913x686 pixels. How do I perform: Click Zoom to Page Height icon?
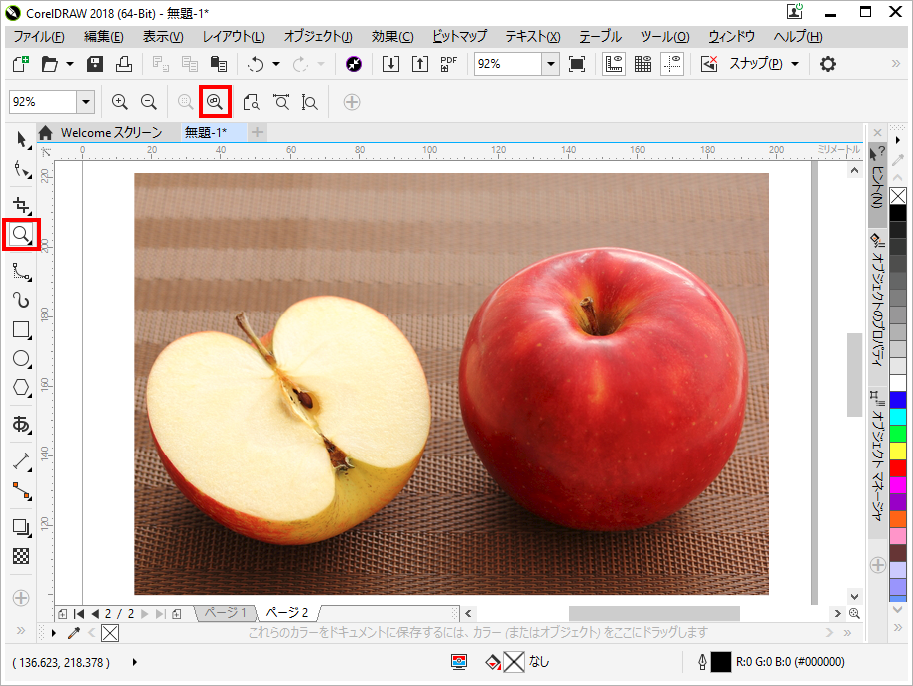[x=310, y=102]
